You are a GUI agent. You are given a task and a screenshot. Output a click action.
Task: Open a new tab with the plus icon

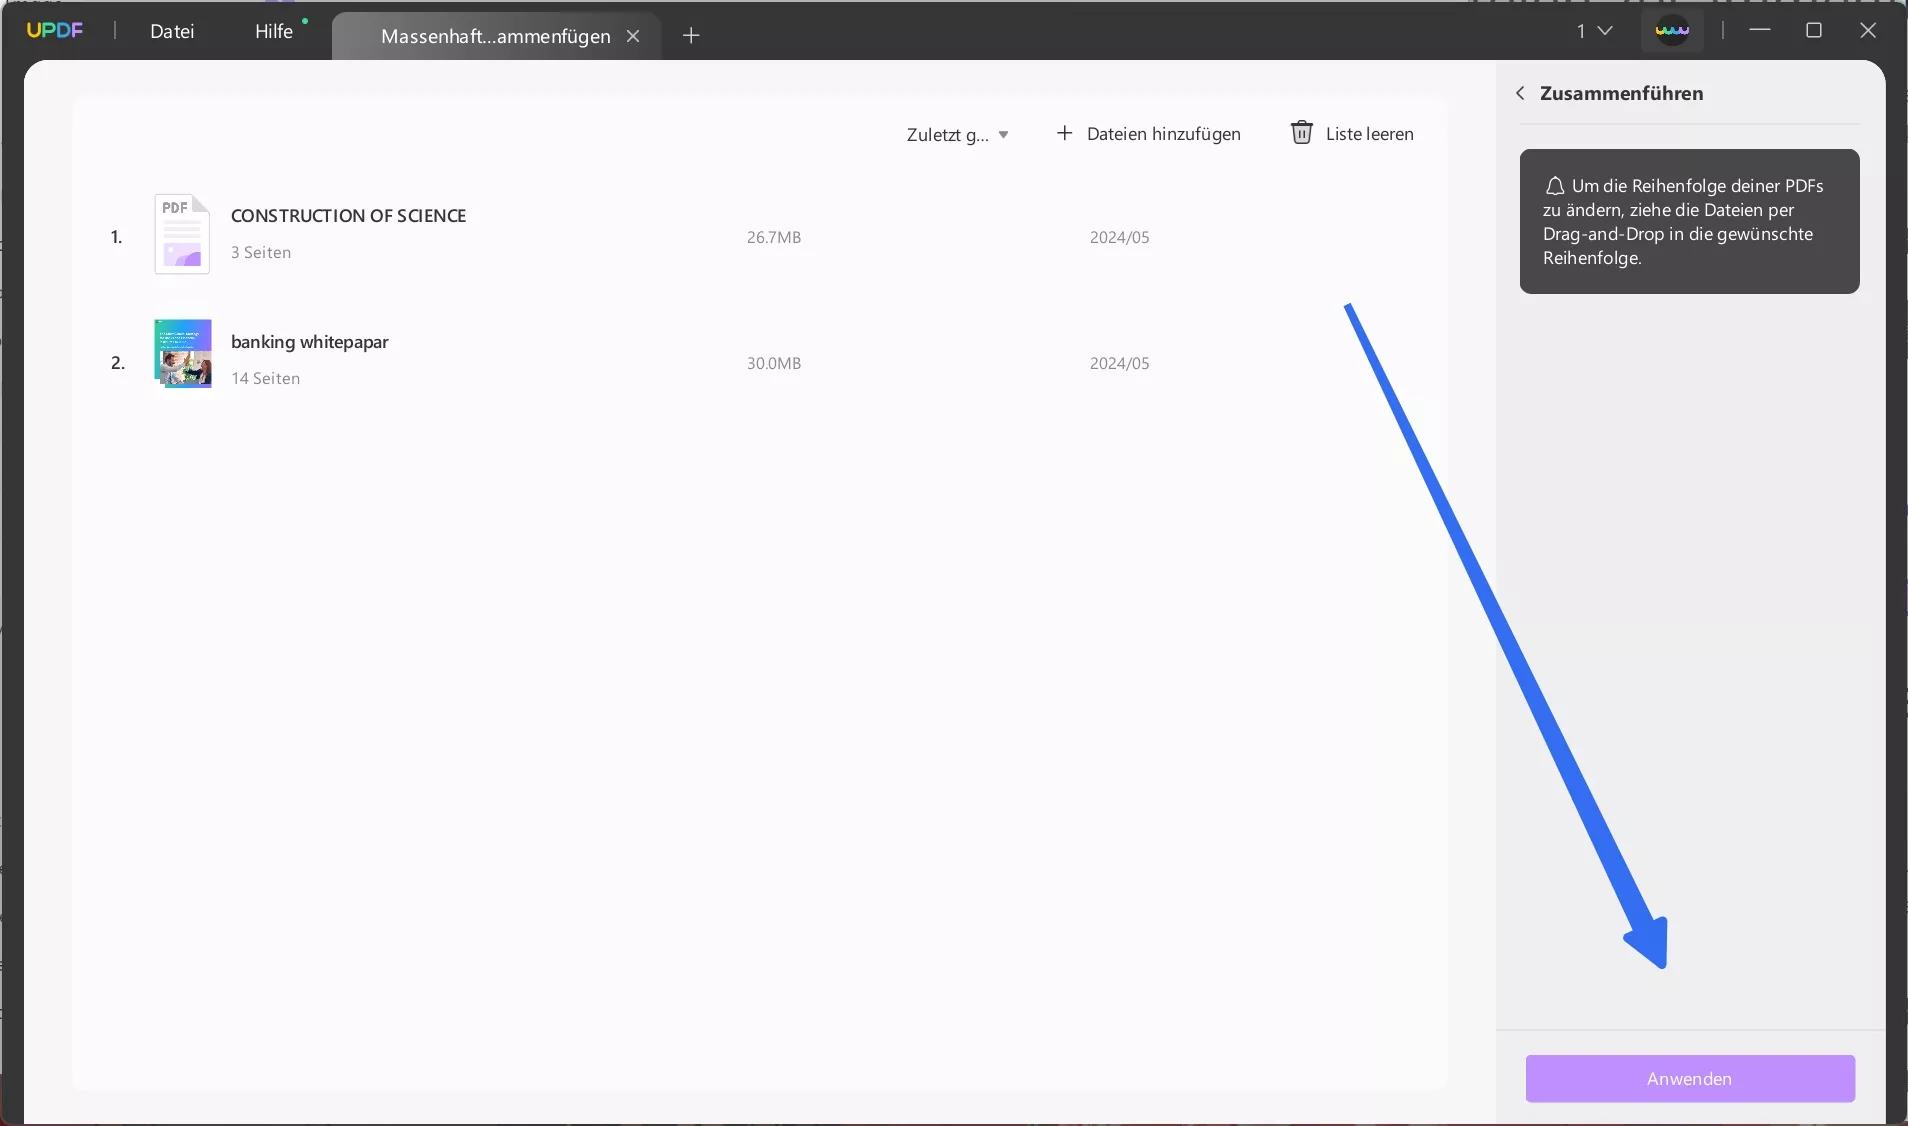click(691, 35)
